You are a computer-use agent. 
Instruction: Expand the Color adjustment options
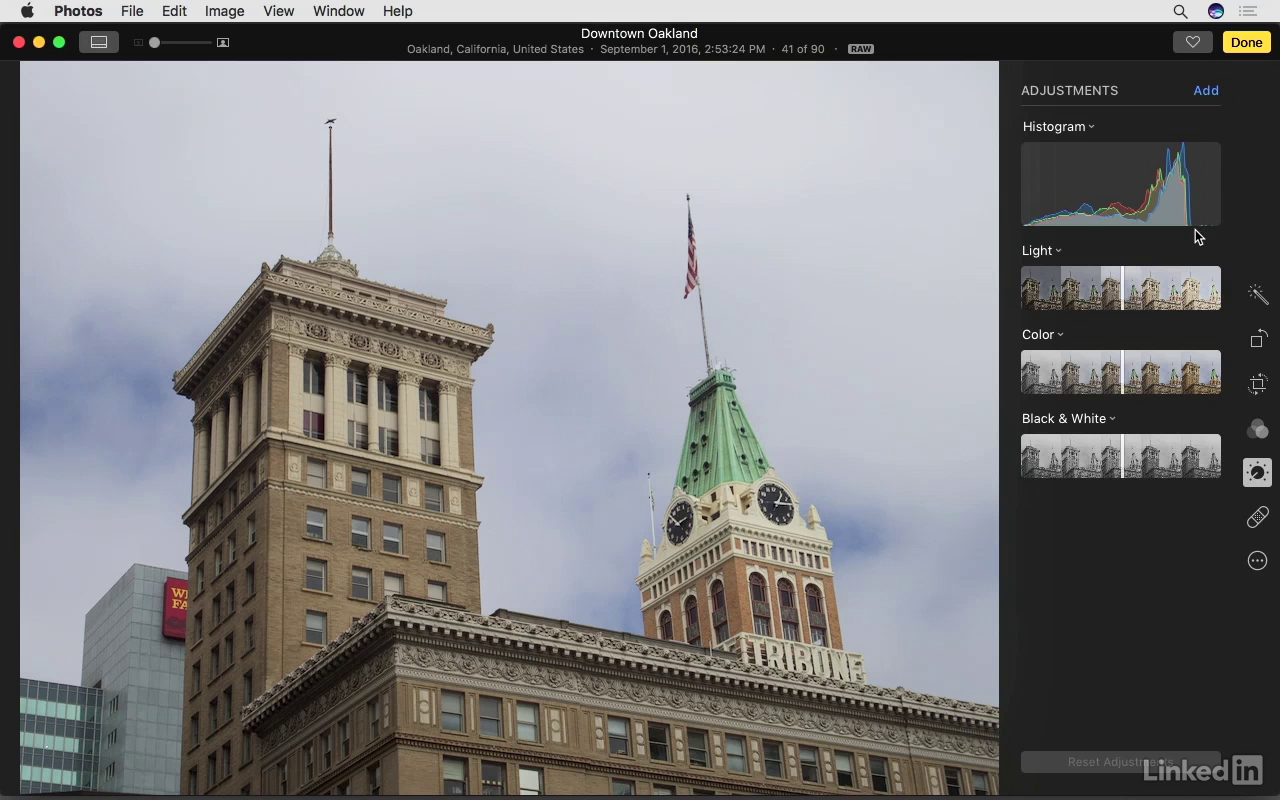[1060, 335]
